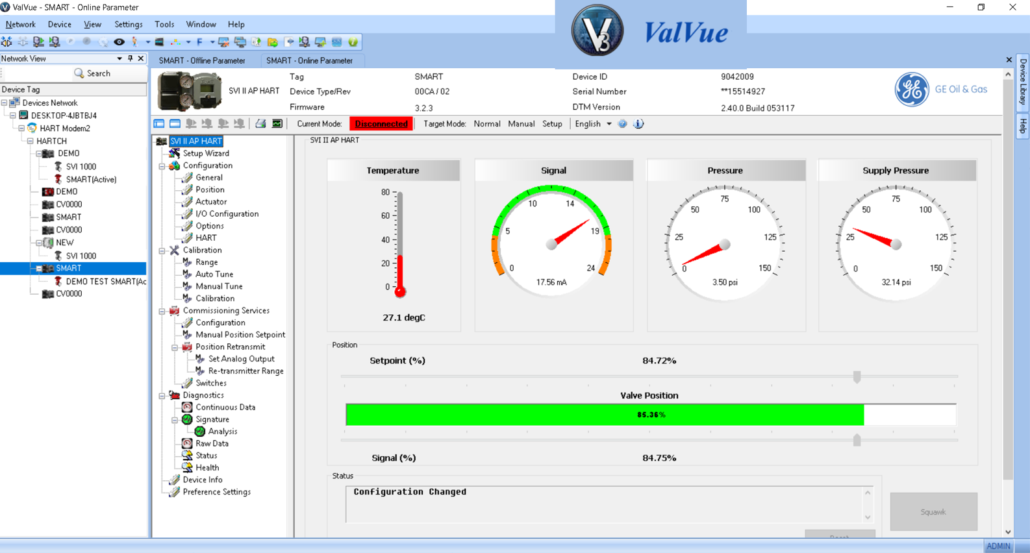Click the Search magnifier in Network View
The image size is (1030, 553).
(79, 73)
